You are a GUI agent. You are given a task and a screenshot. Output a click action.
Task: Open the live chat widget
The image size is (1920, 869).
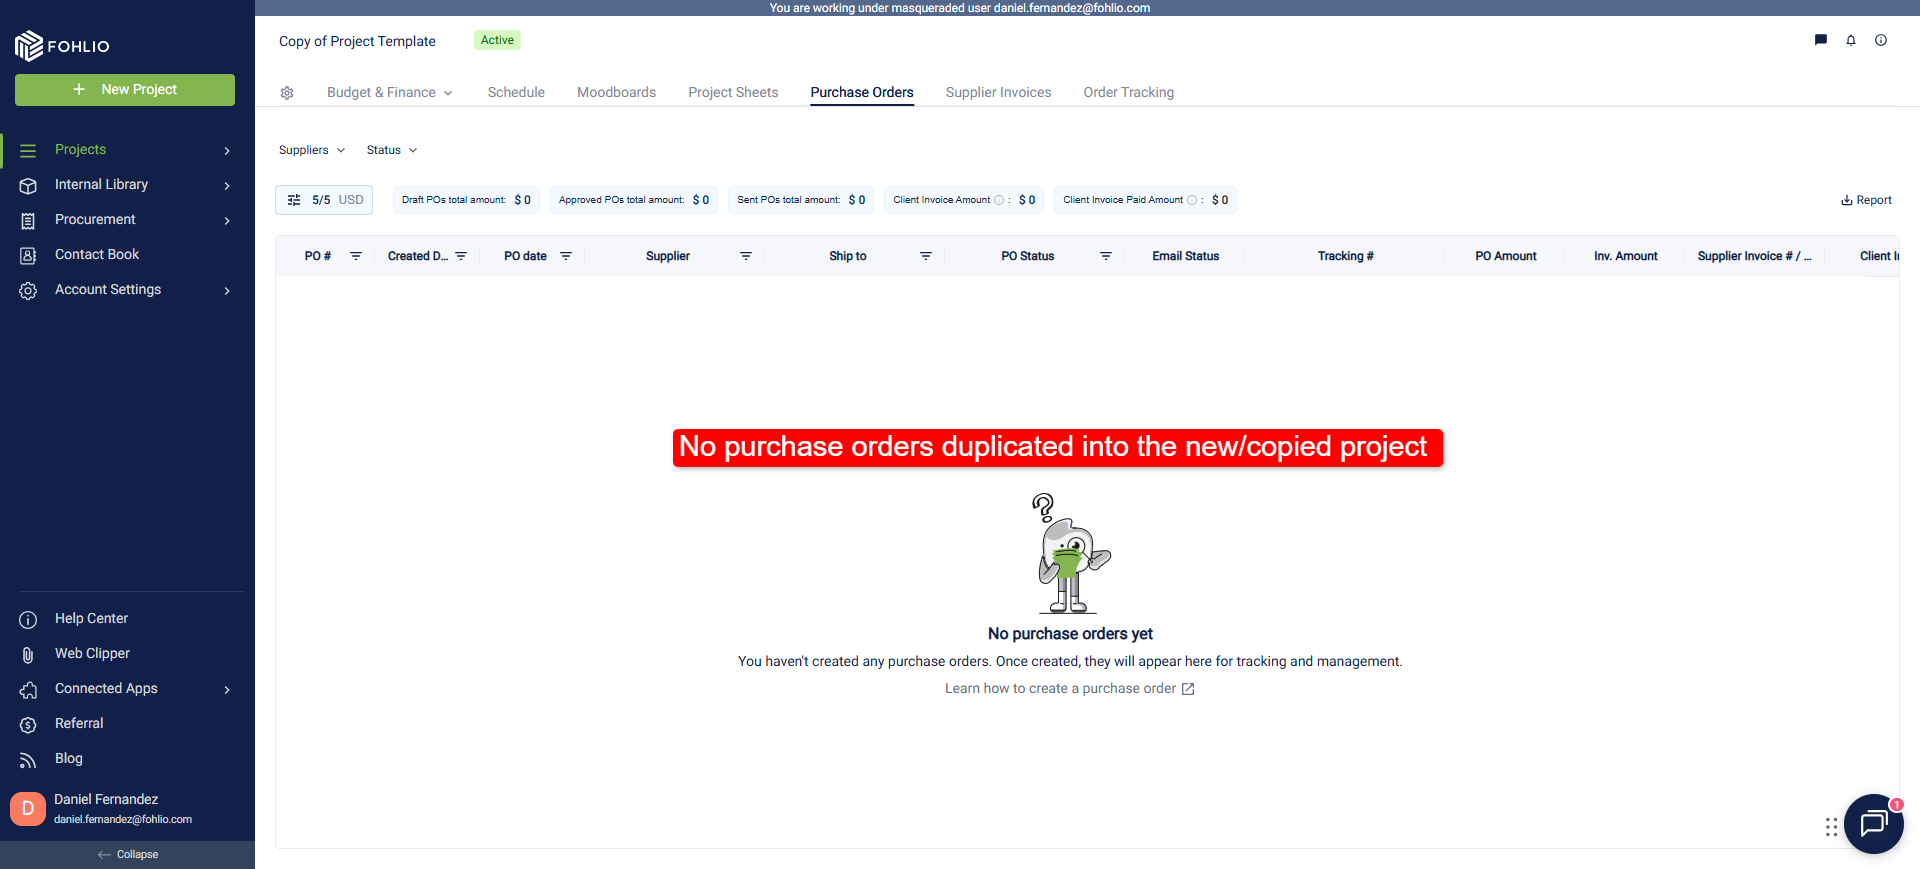point(1873,823)
